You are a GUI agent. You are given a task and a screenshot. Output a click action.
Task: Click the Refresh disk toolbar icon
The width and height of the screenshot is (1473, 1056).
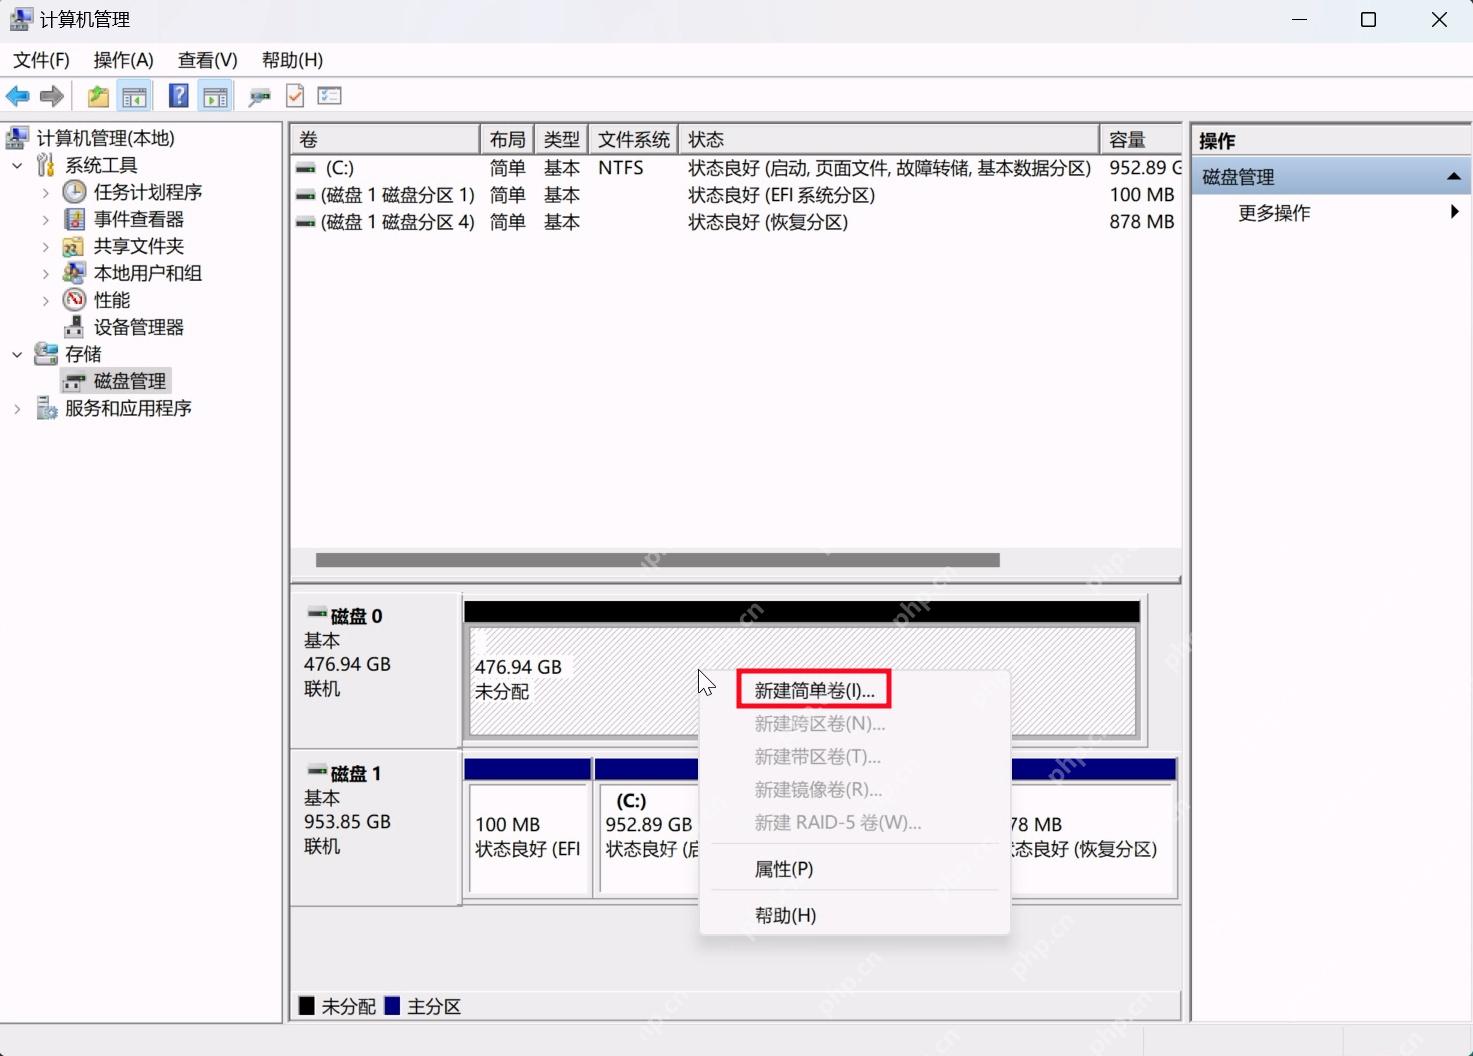(x=260, y=96)
